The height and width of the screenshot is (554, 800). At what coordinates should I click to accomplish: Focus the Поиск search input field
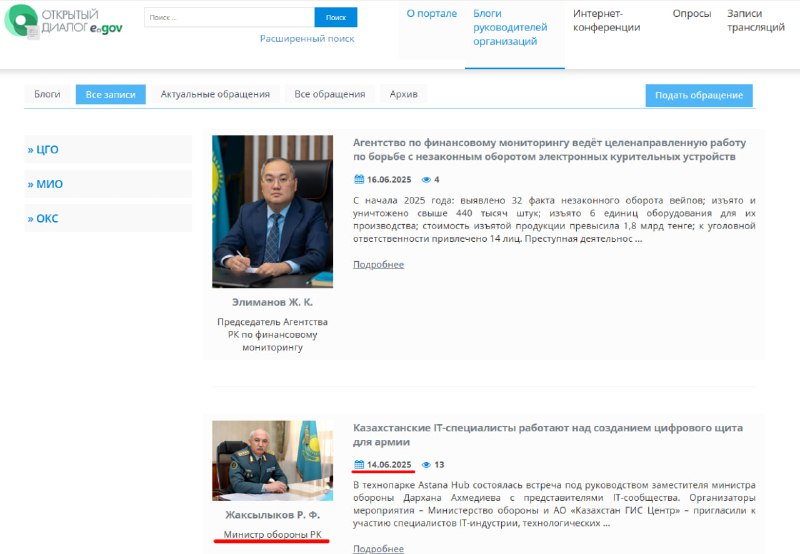click(230, 17)
